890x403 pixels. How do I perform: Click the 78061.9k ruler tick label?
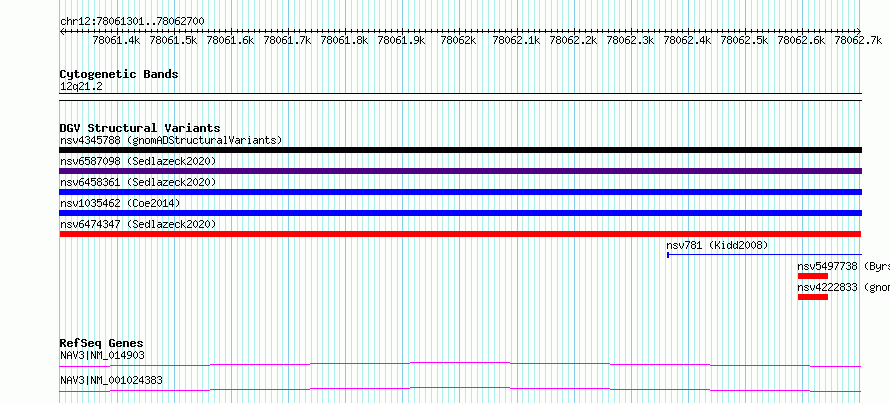[x=401, y=41]
